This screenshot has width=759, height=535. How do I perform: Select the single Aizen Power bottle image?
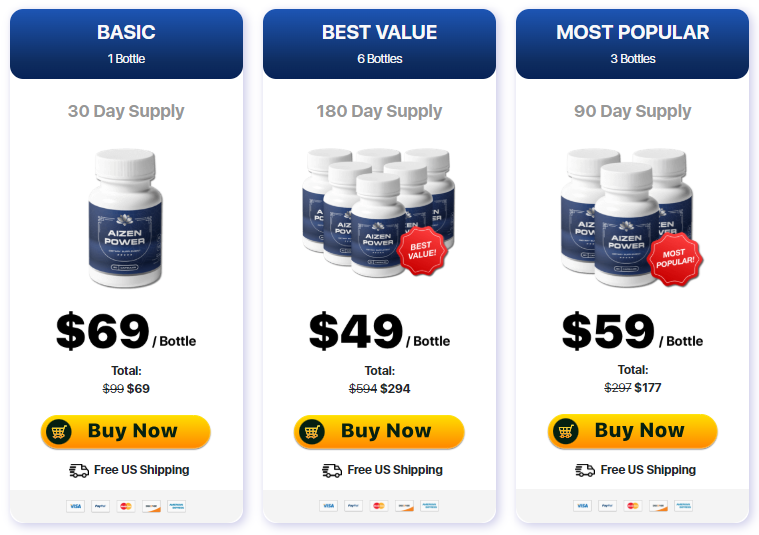[x=126, y=218]
